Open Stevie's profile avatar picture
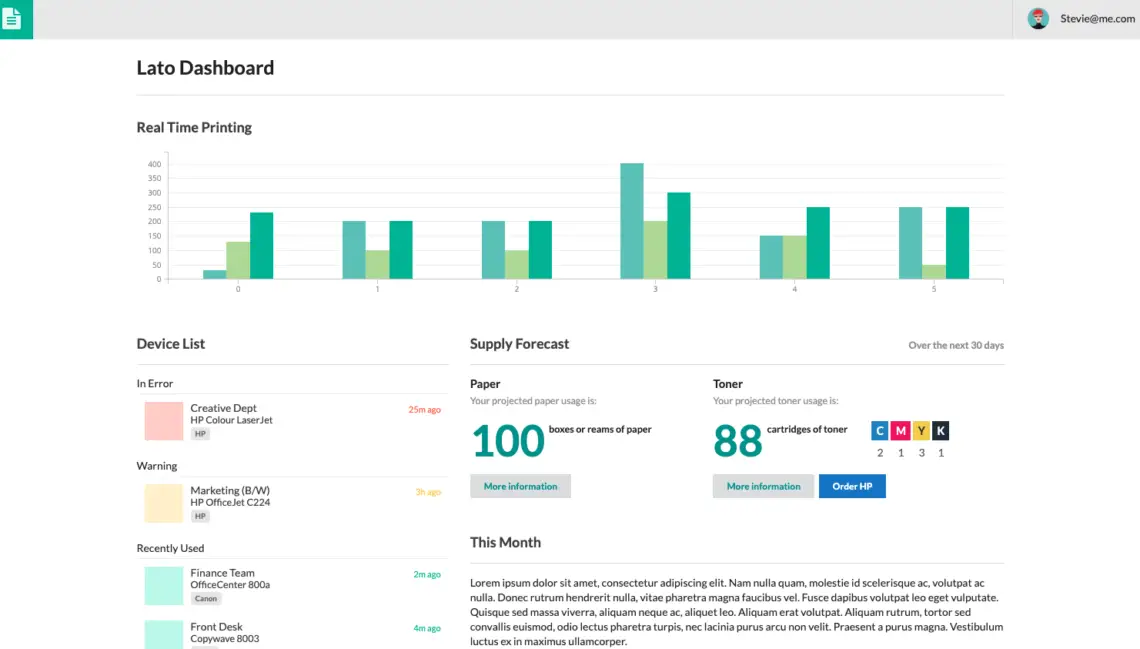This screenshot has width=1140, height=649. click(1038, 18)
